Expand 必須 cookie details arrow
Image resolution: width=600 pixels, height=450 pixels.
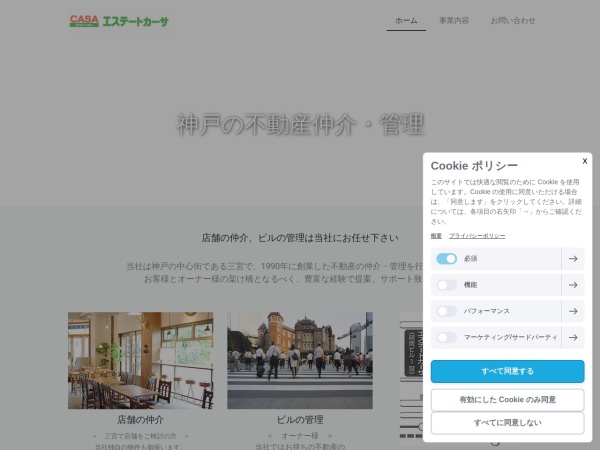573,259
